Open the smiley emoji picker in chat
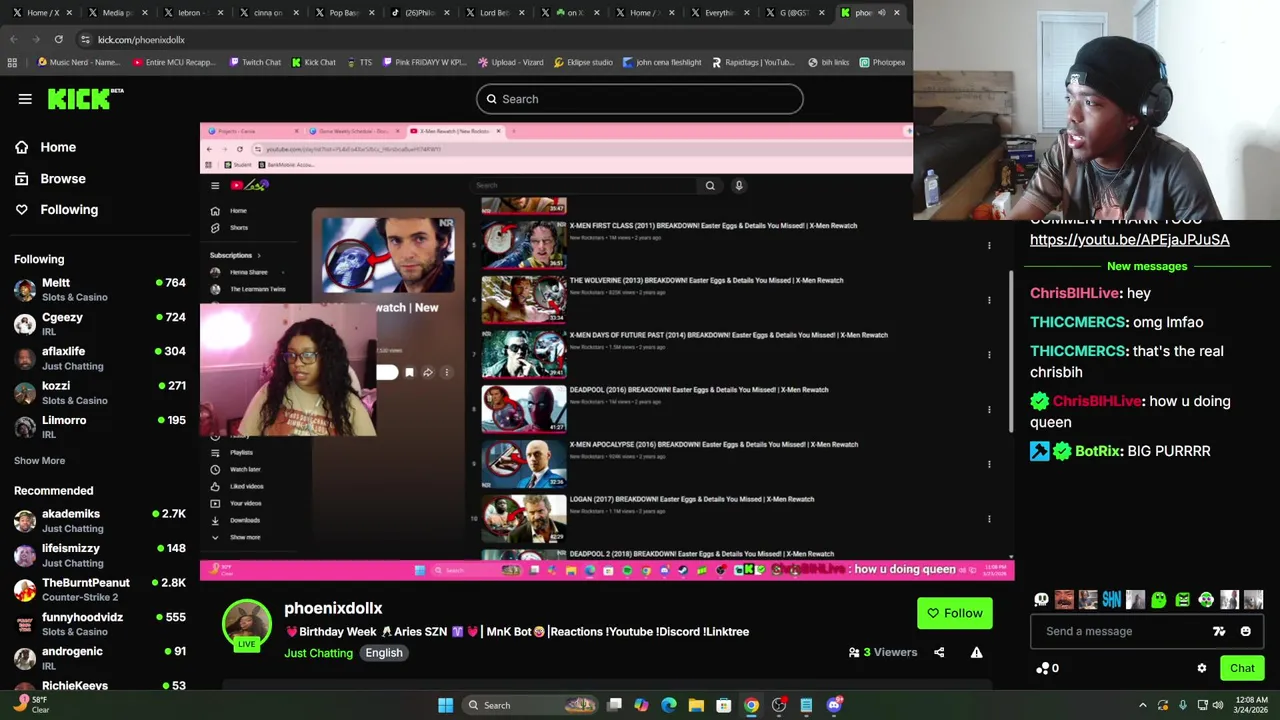 click(x=1245, y=631)
